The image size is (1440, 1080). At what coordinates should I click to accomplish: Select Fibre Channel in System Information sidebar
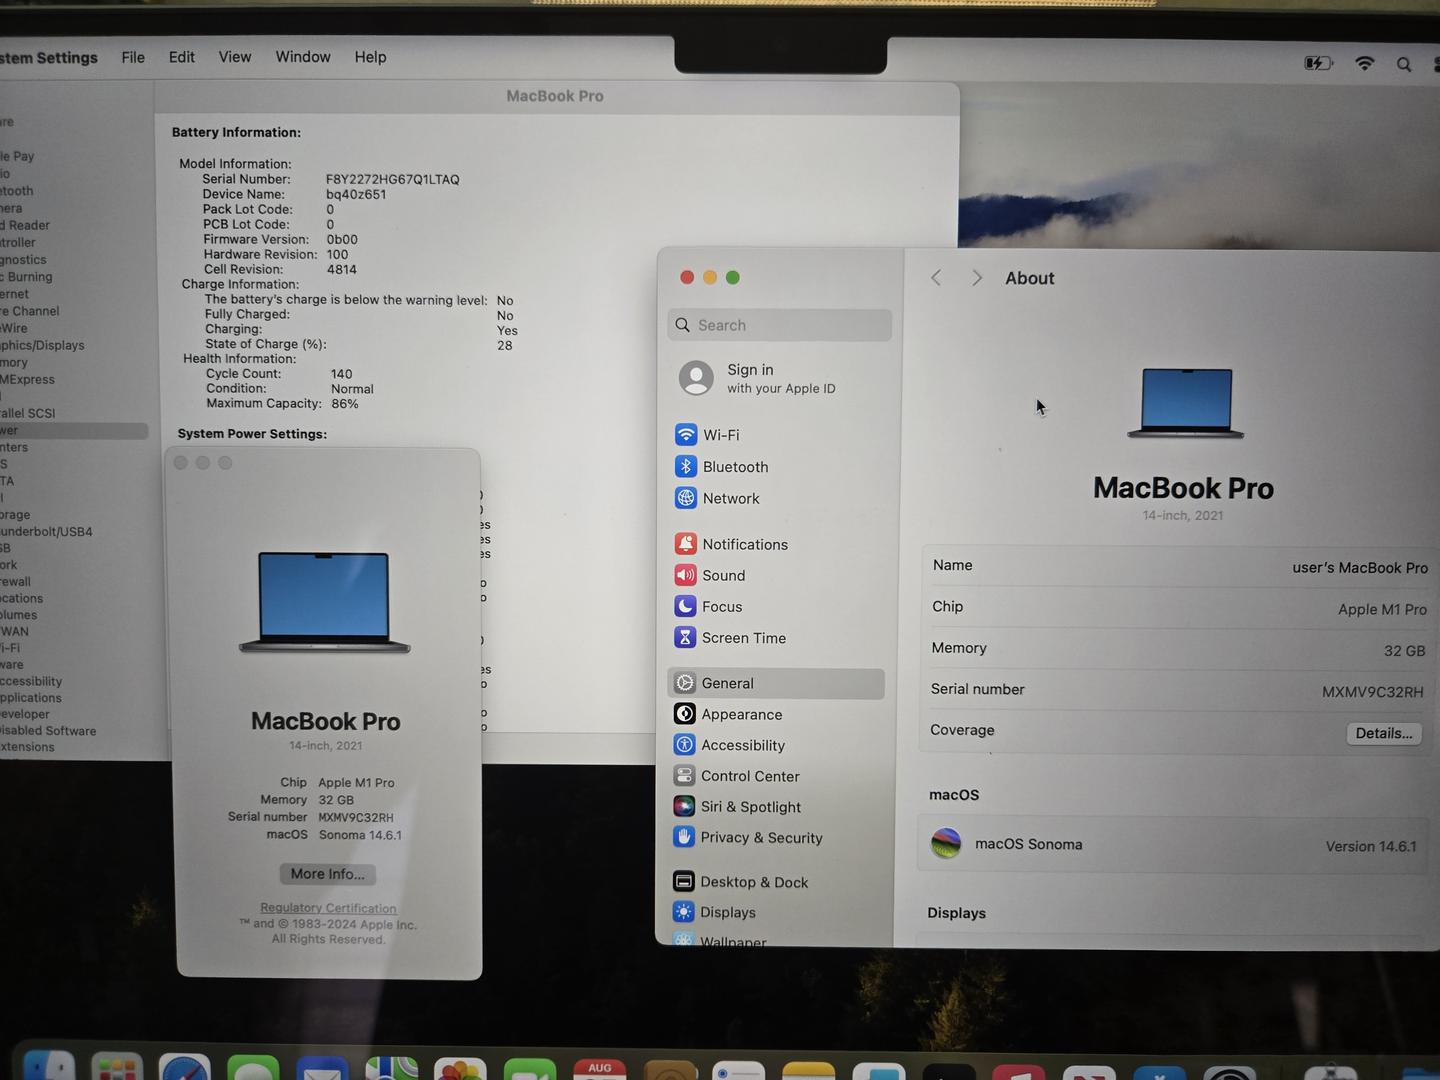[x=30, y=311]
